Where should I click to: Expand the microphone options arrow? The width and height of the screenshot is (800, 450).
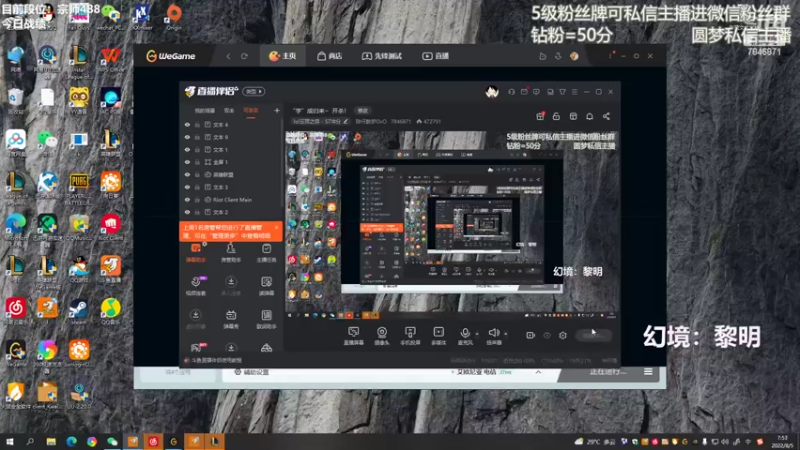(x=477, y=334)
